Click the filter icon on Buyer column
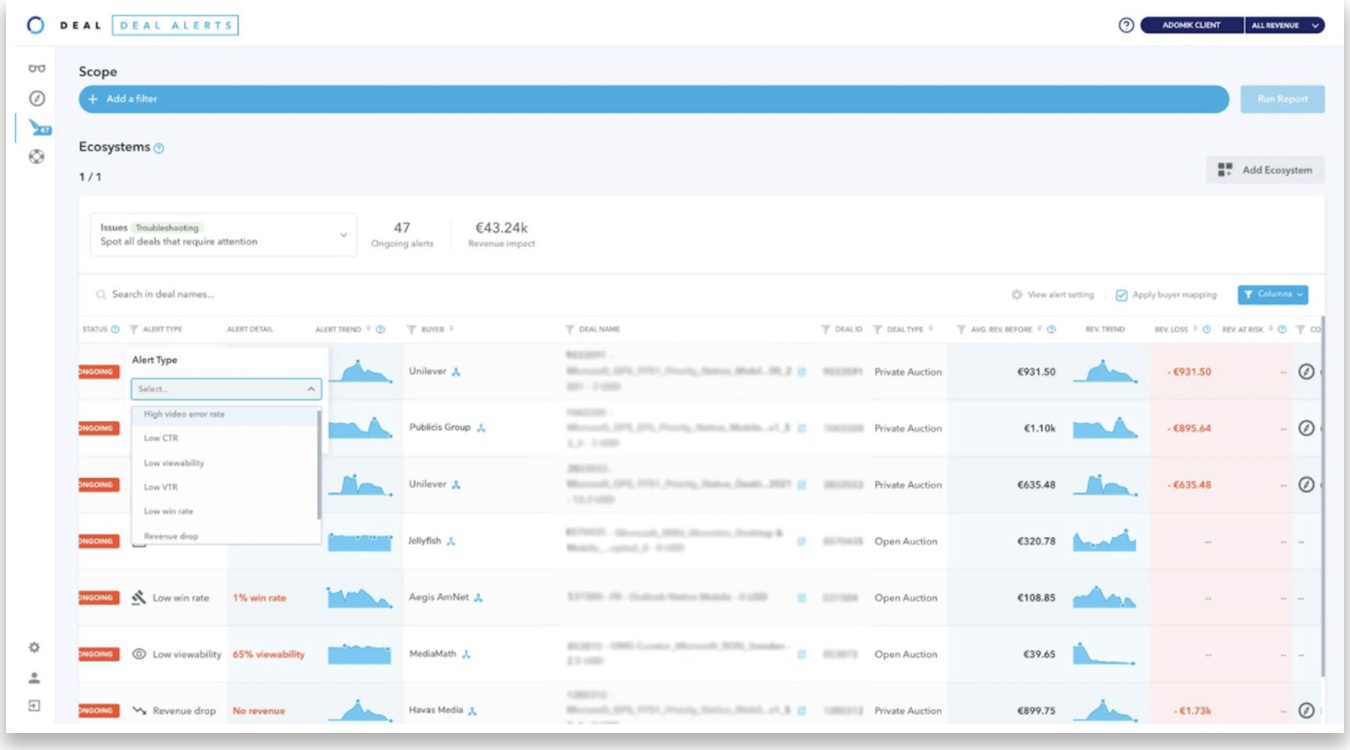 pyautogui.click(x=412, y=329)
